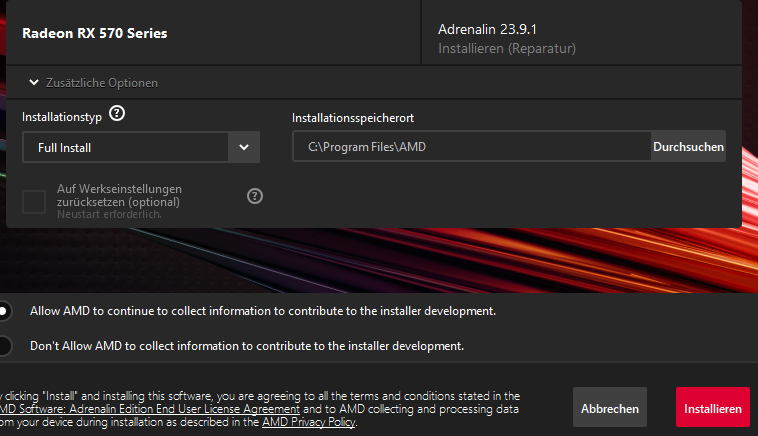
Task: Select Allow AMD to collect information radio
Action: (4, 311)
